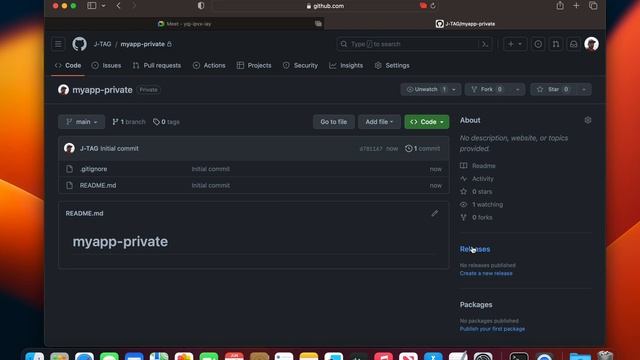Open a new Safari tab with plus icon
The height and width of the screenshot is (360, 640).
[576, 6]
